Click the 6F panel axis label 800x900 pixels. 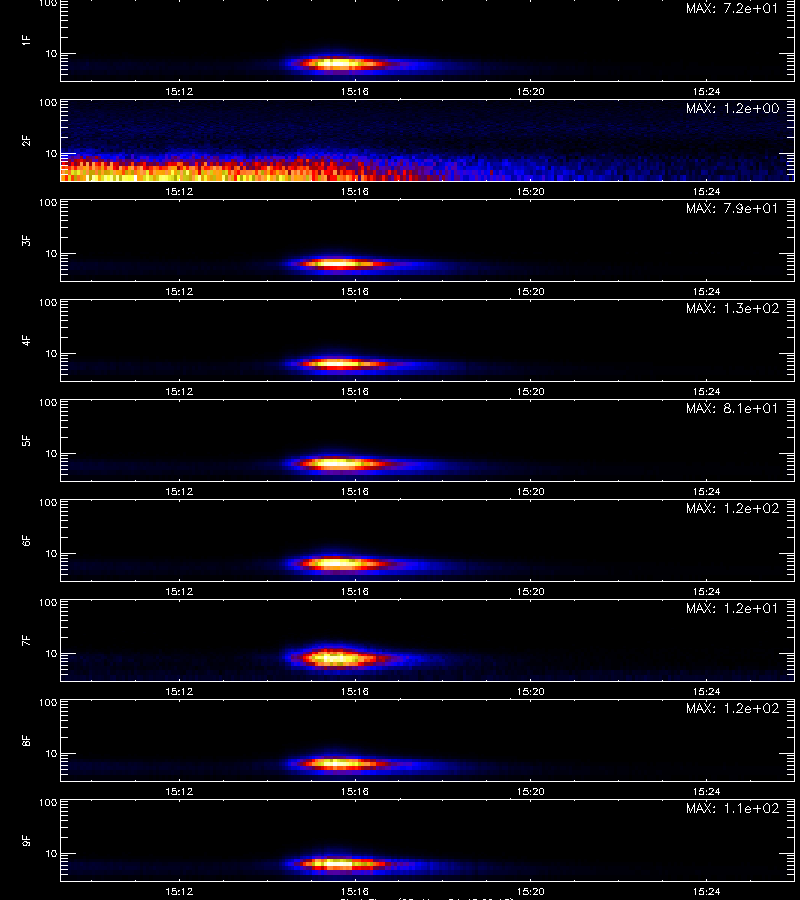tap(26, 541)
